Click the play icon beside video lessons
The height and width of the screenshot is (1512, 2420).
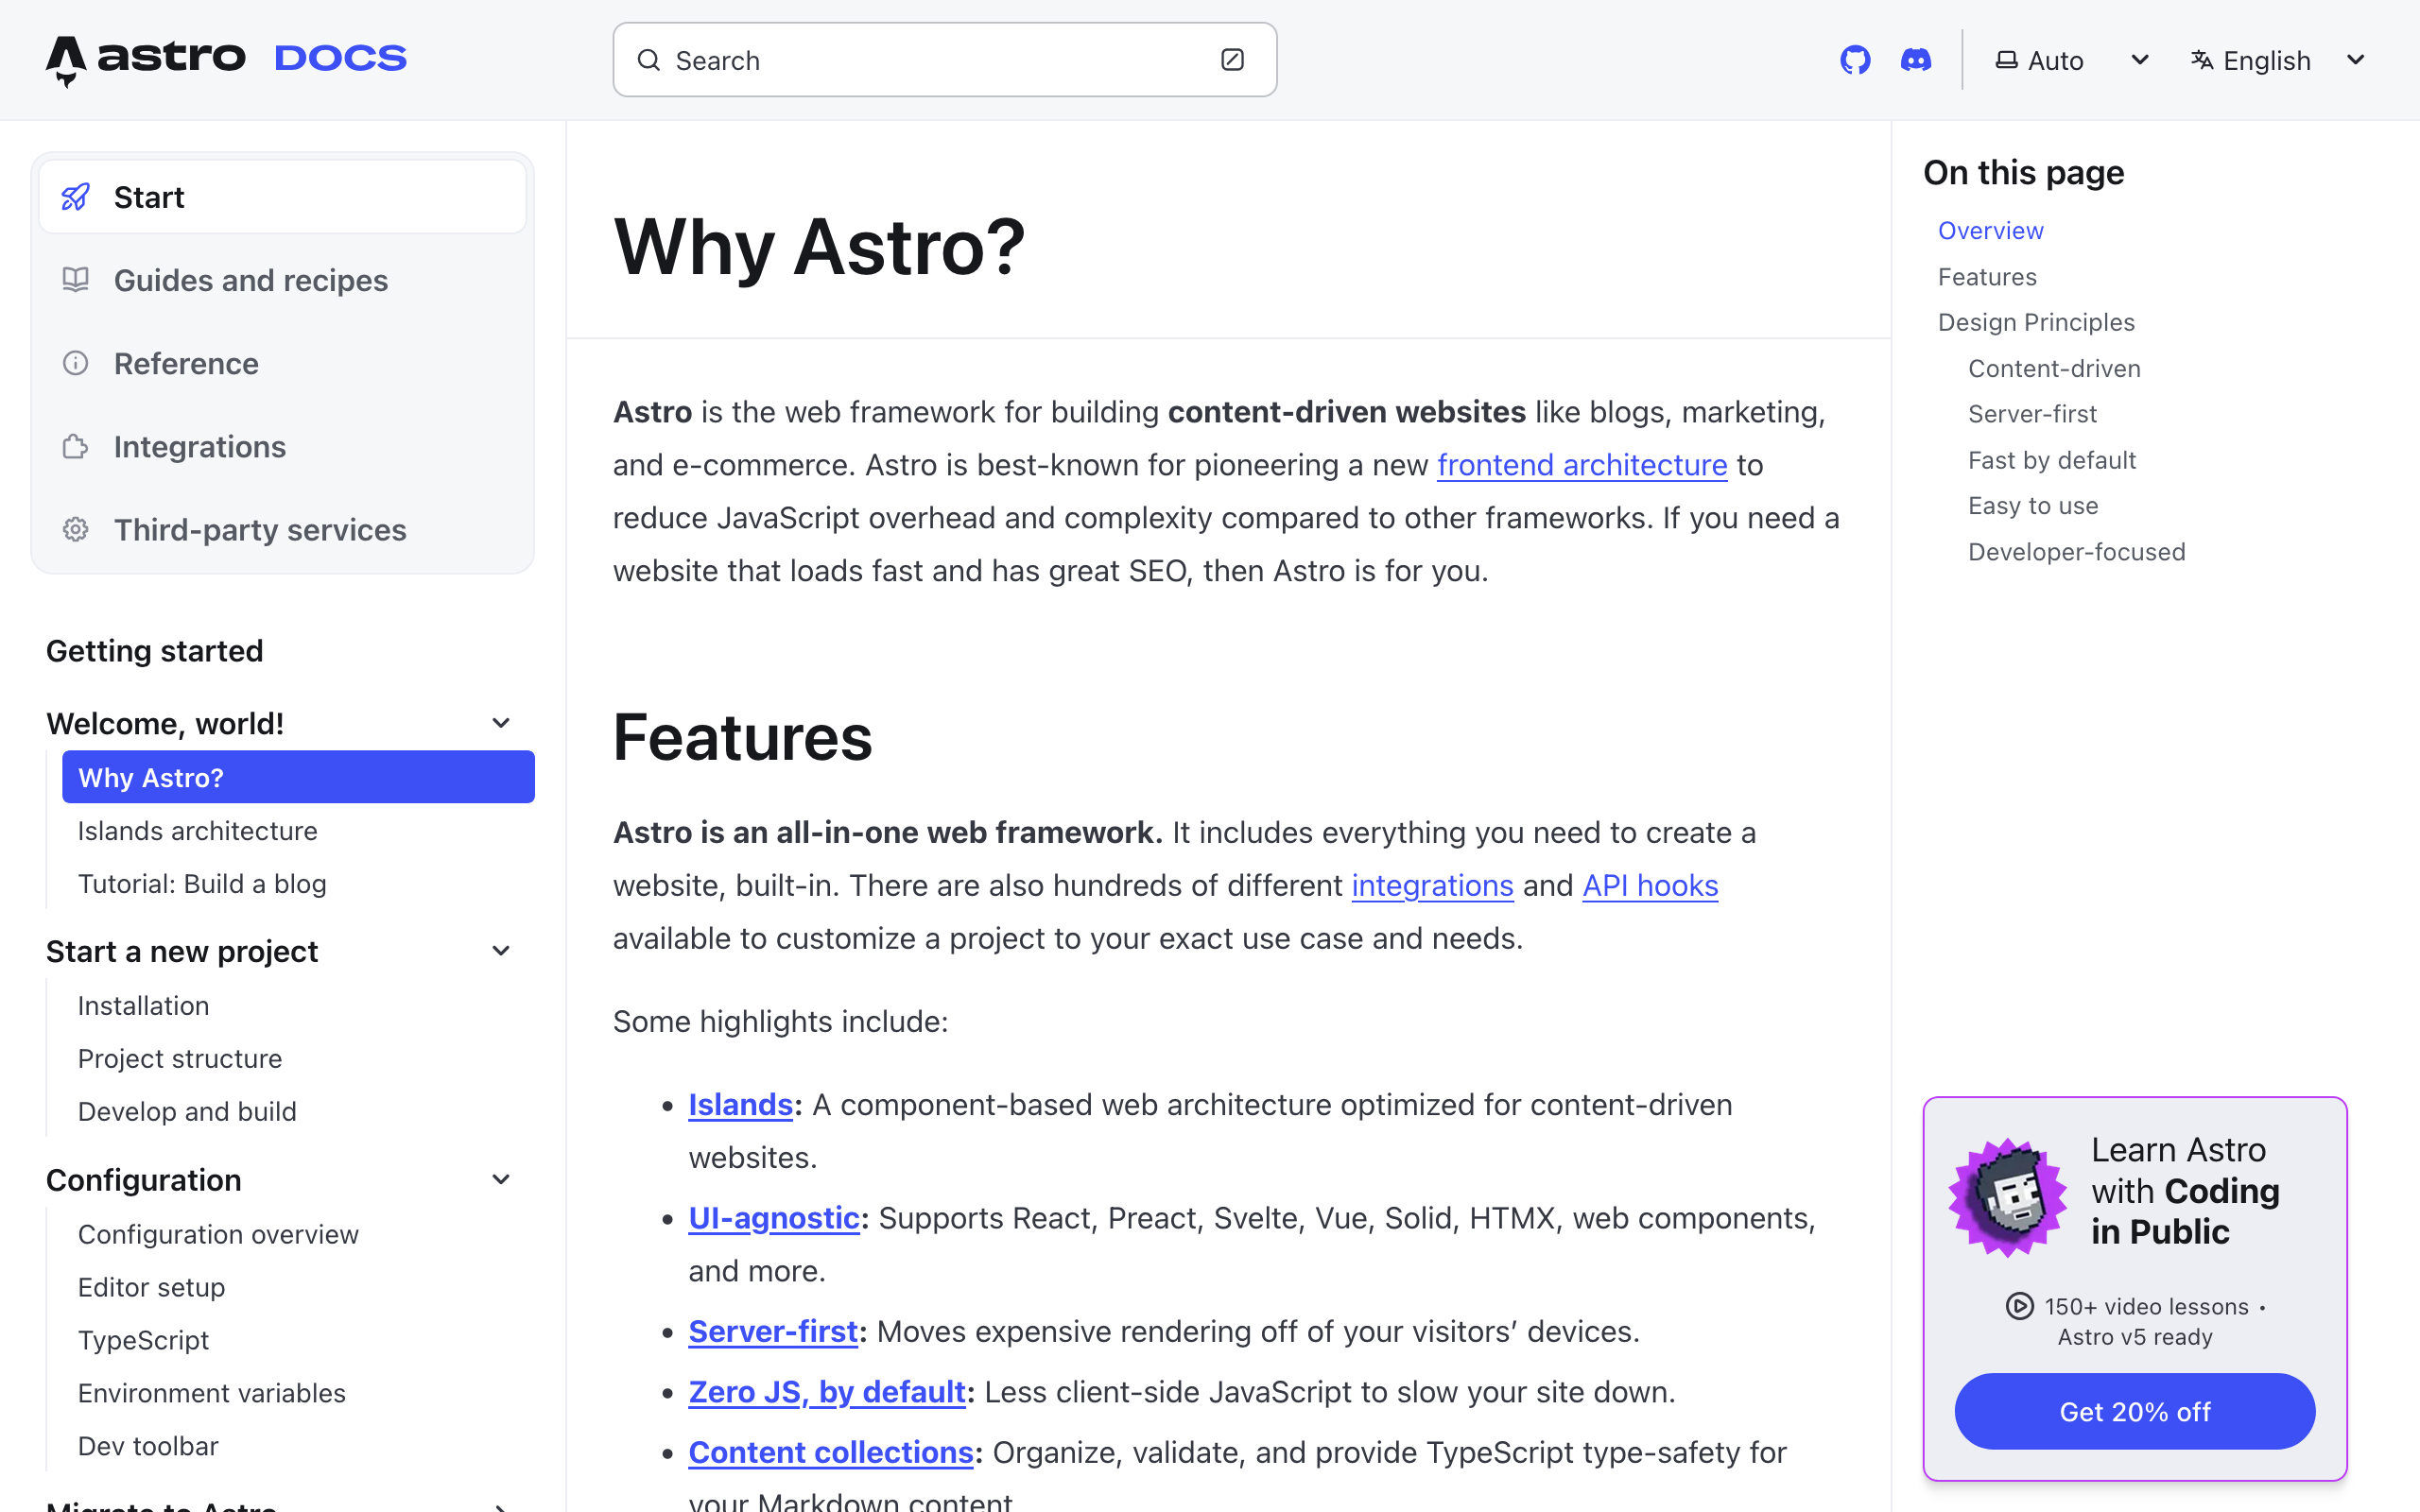(x=2019, y=1306)
